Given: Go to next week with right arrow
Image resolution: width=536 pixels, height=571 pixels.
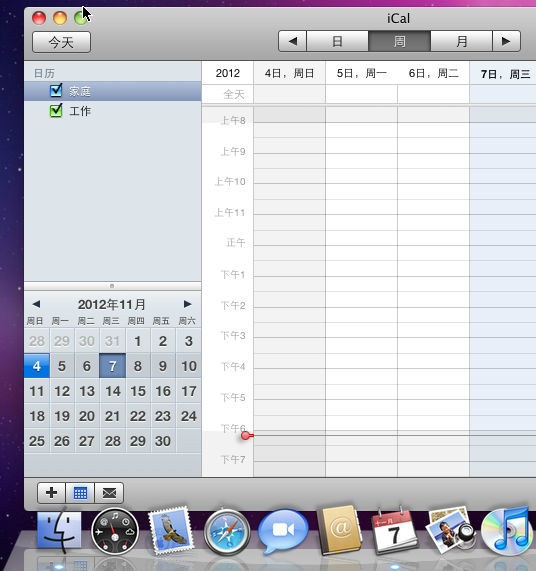Looking at the screenshot, I should tap(506, 41).
